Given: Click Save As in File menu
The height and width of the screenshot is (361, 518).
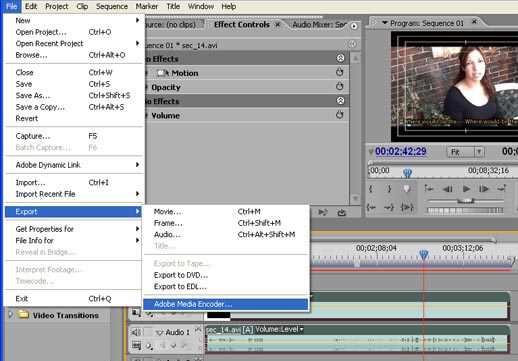Looking at the screenshot, I should click(x=74, y=95).
